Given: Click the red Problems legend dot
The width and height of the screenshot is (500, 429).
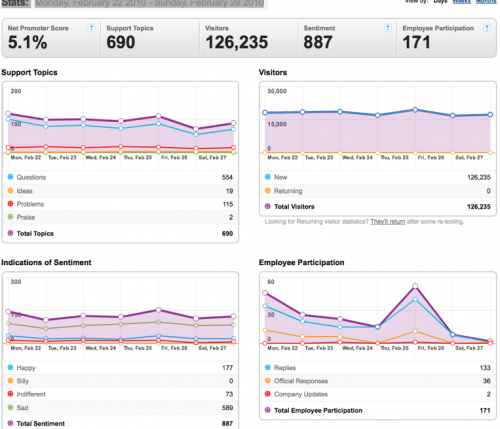Looking at the screenshot, I should (x=10, y=204).
